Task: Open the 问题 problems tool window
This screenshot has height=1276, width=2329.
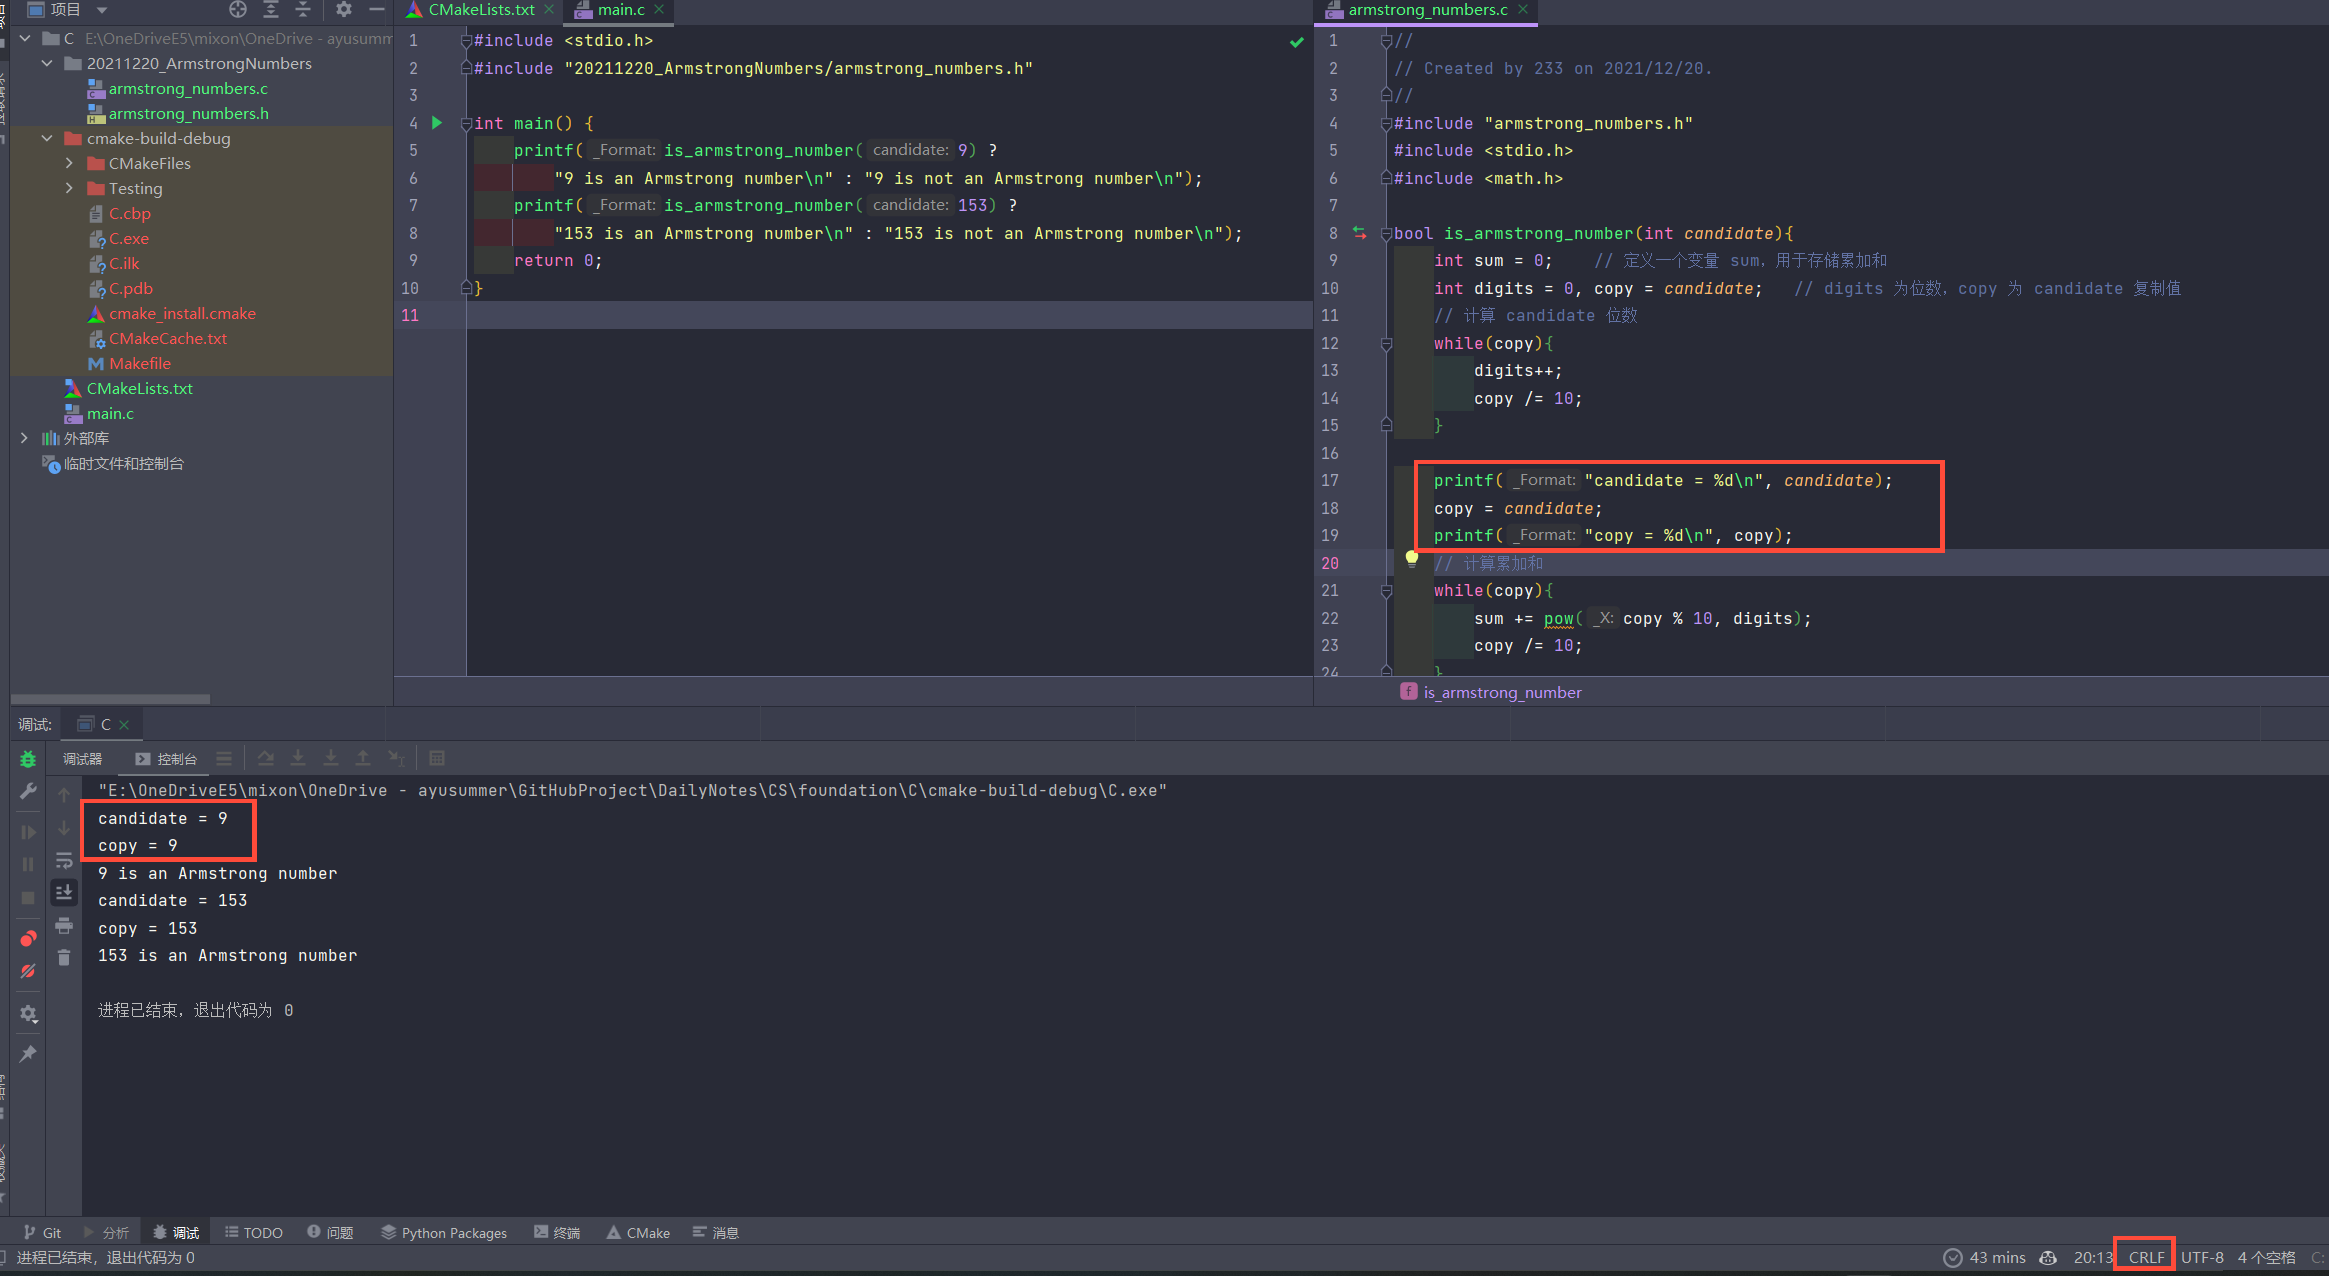Action: 330,1233
